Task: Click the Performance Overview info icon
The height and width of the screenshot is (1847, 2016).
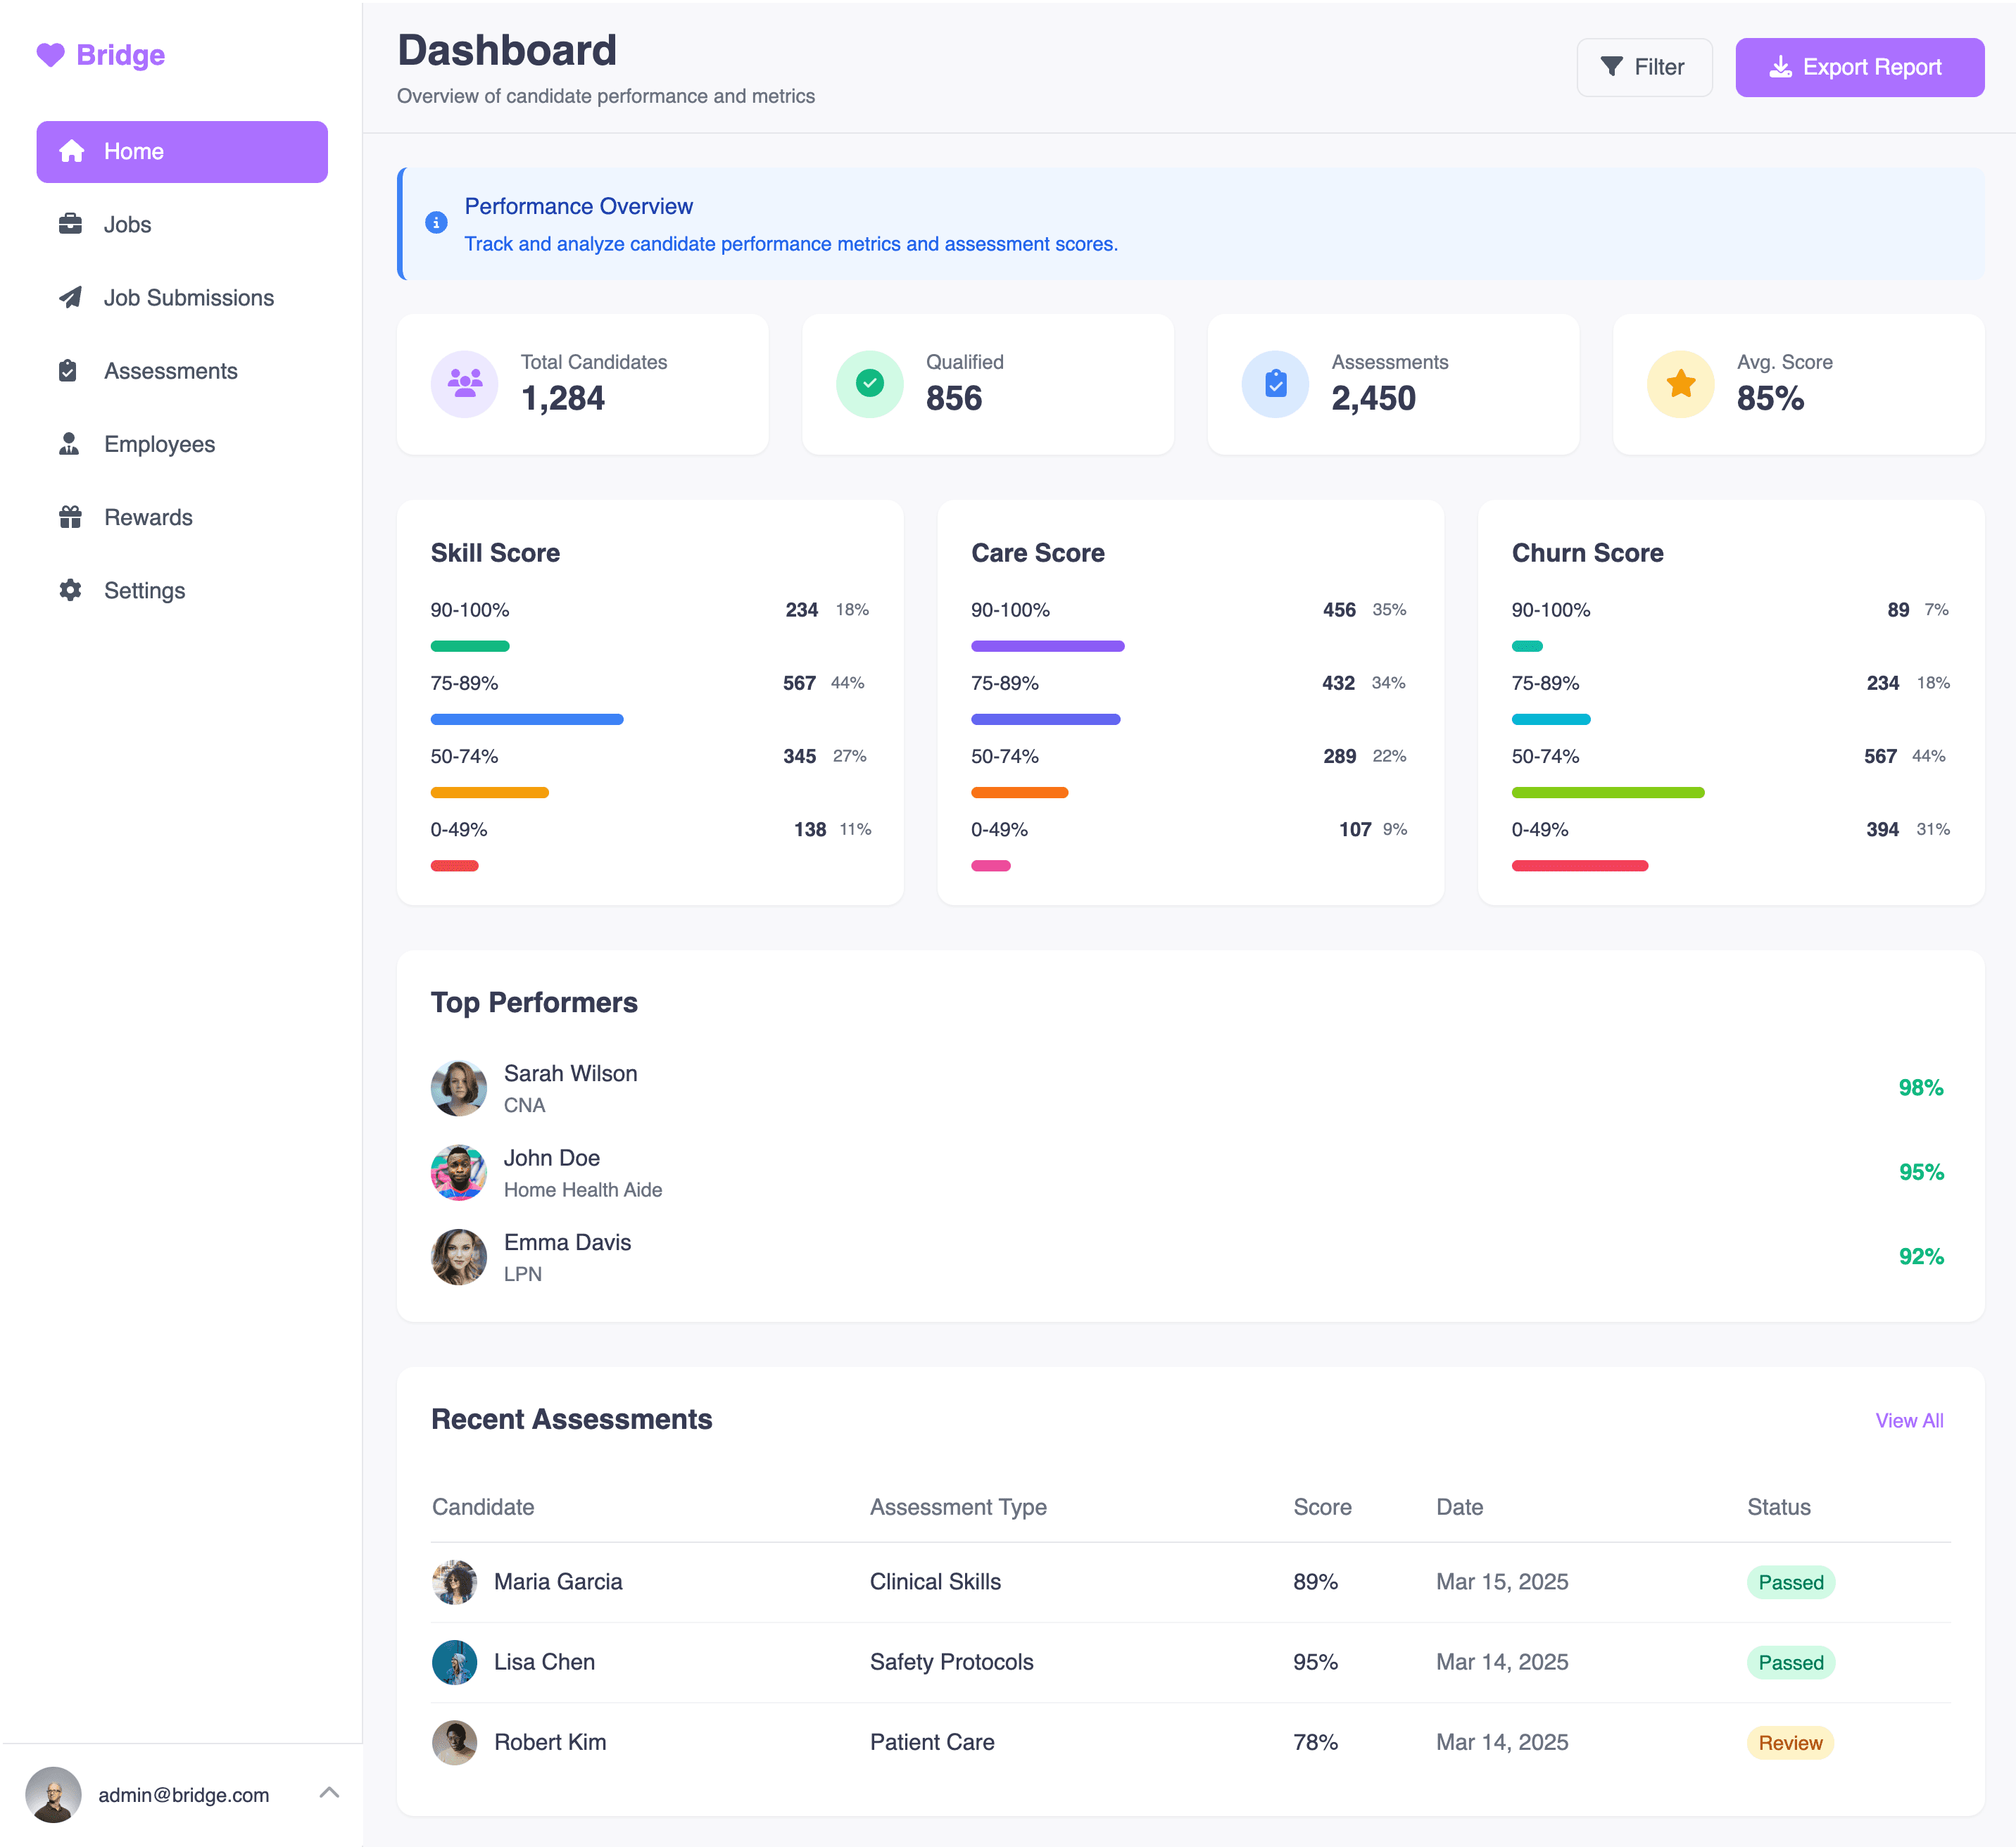Action: click(x=436, y=223)
